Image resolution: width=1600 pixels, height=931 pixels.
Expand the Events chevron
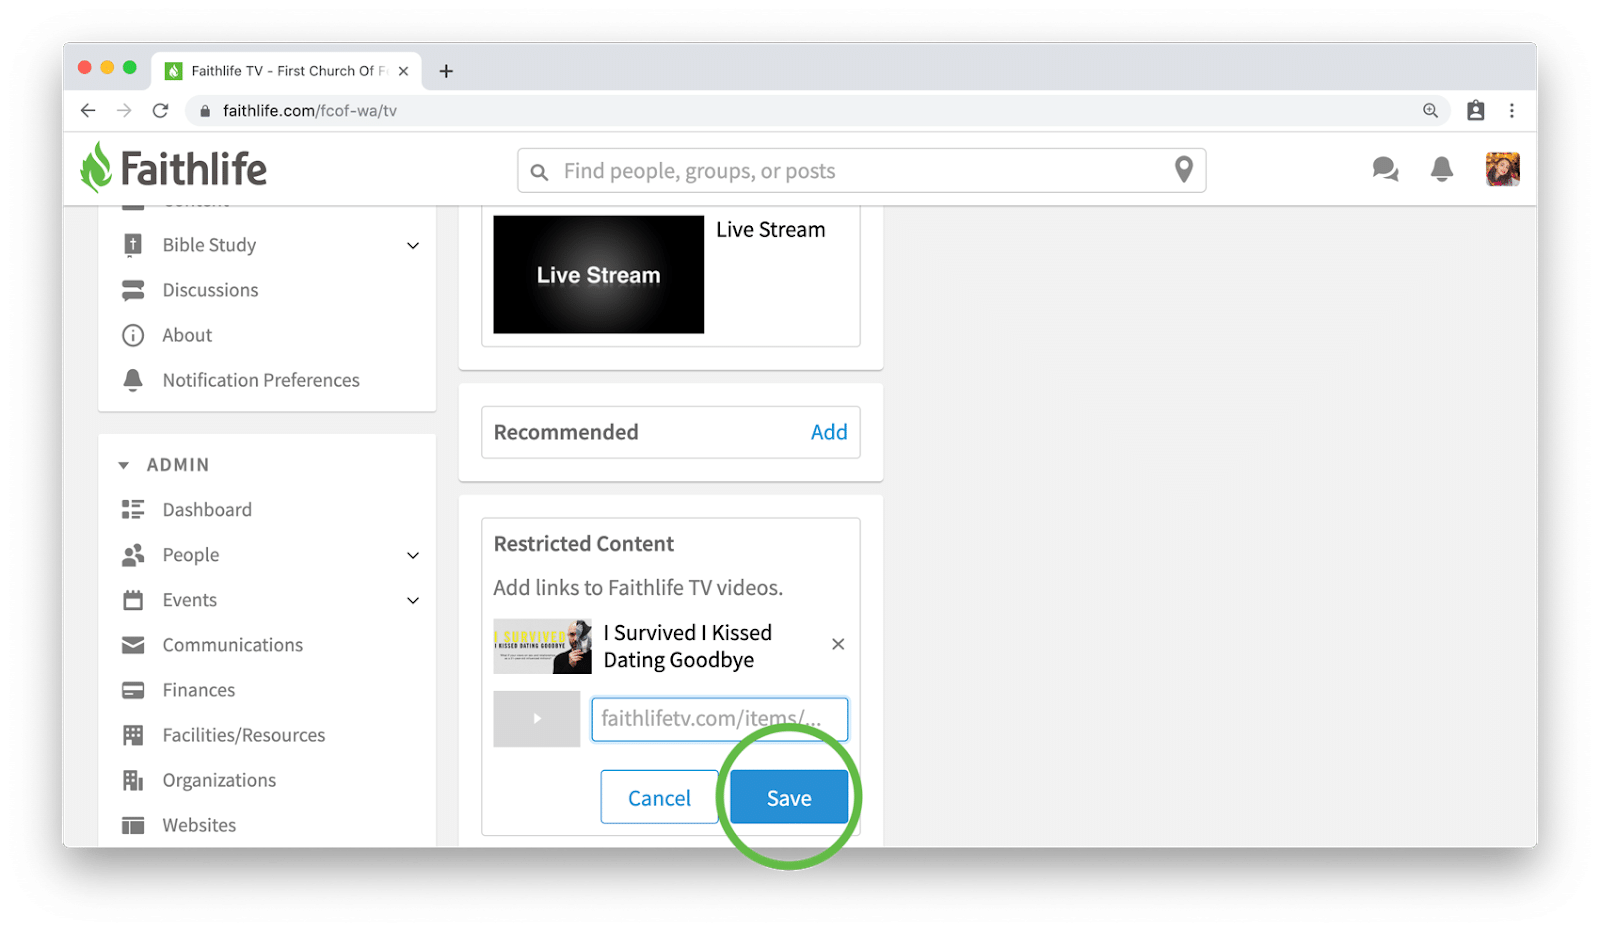click(413, 601)
